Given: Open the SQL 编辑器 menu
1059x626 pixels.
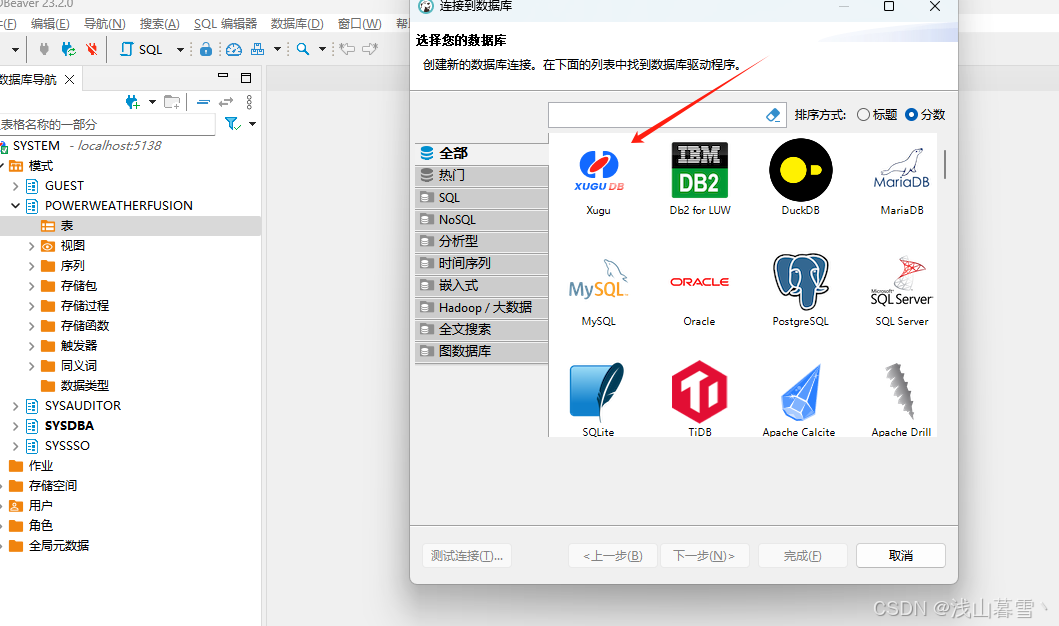Looking at the screenshot, I should [226, 24].
